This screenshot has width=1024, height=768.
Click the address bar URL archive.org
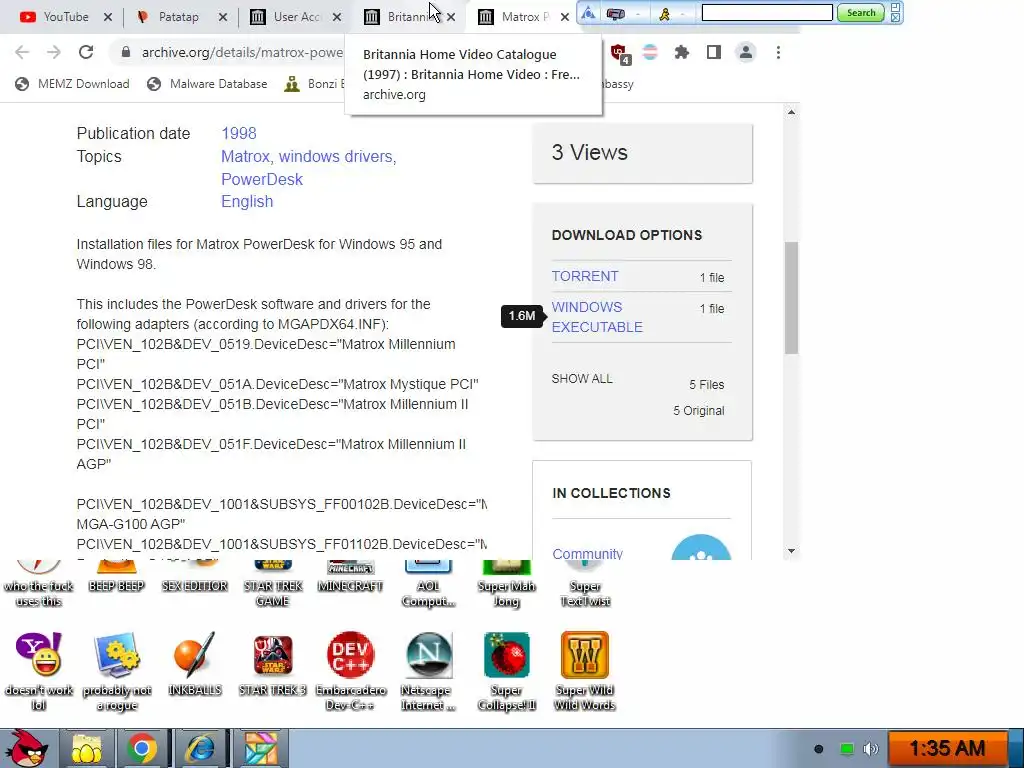click(x=242, y=52)
